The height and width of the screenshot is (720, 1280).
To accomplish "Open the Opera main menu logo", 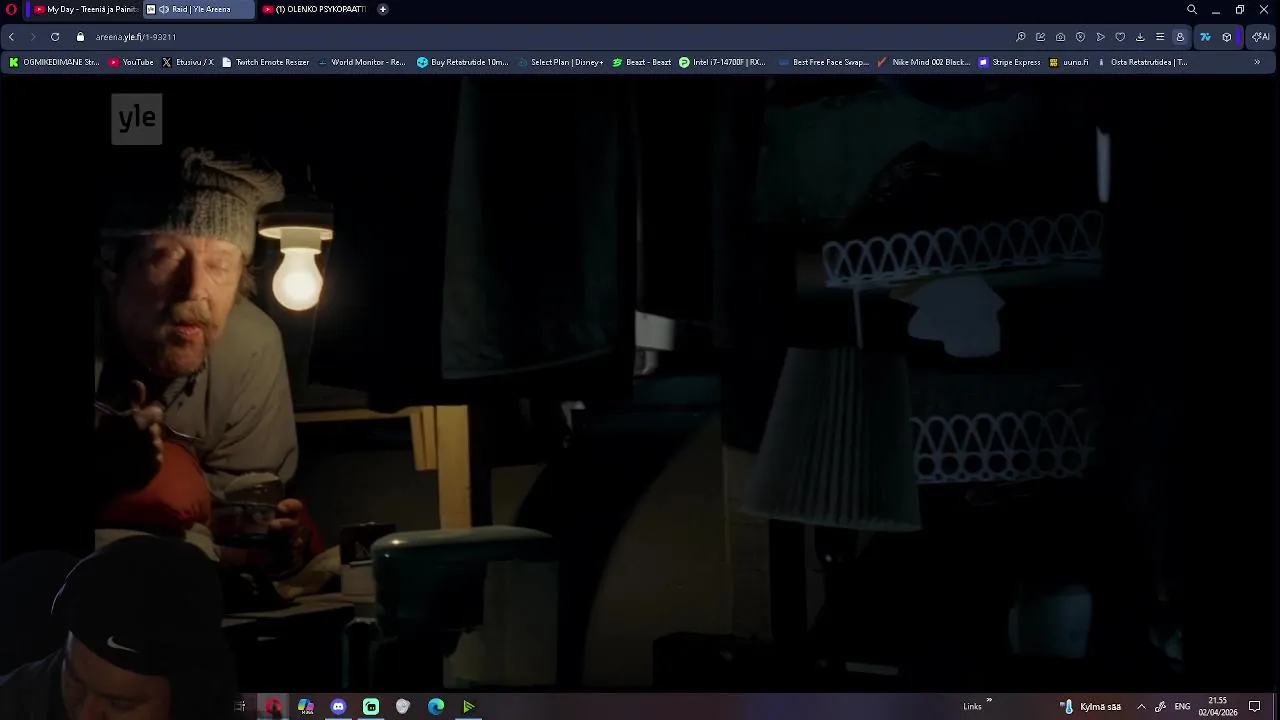I will pos(11,9).
